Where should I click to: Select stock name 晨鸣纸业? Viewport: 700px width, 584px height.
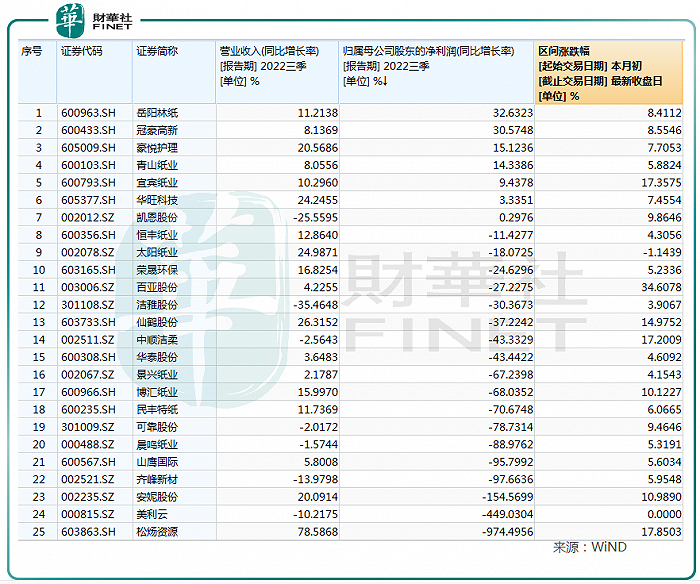(157, 444)
